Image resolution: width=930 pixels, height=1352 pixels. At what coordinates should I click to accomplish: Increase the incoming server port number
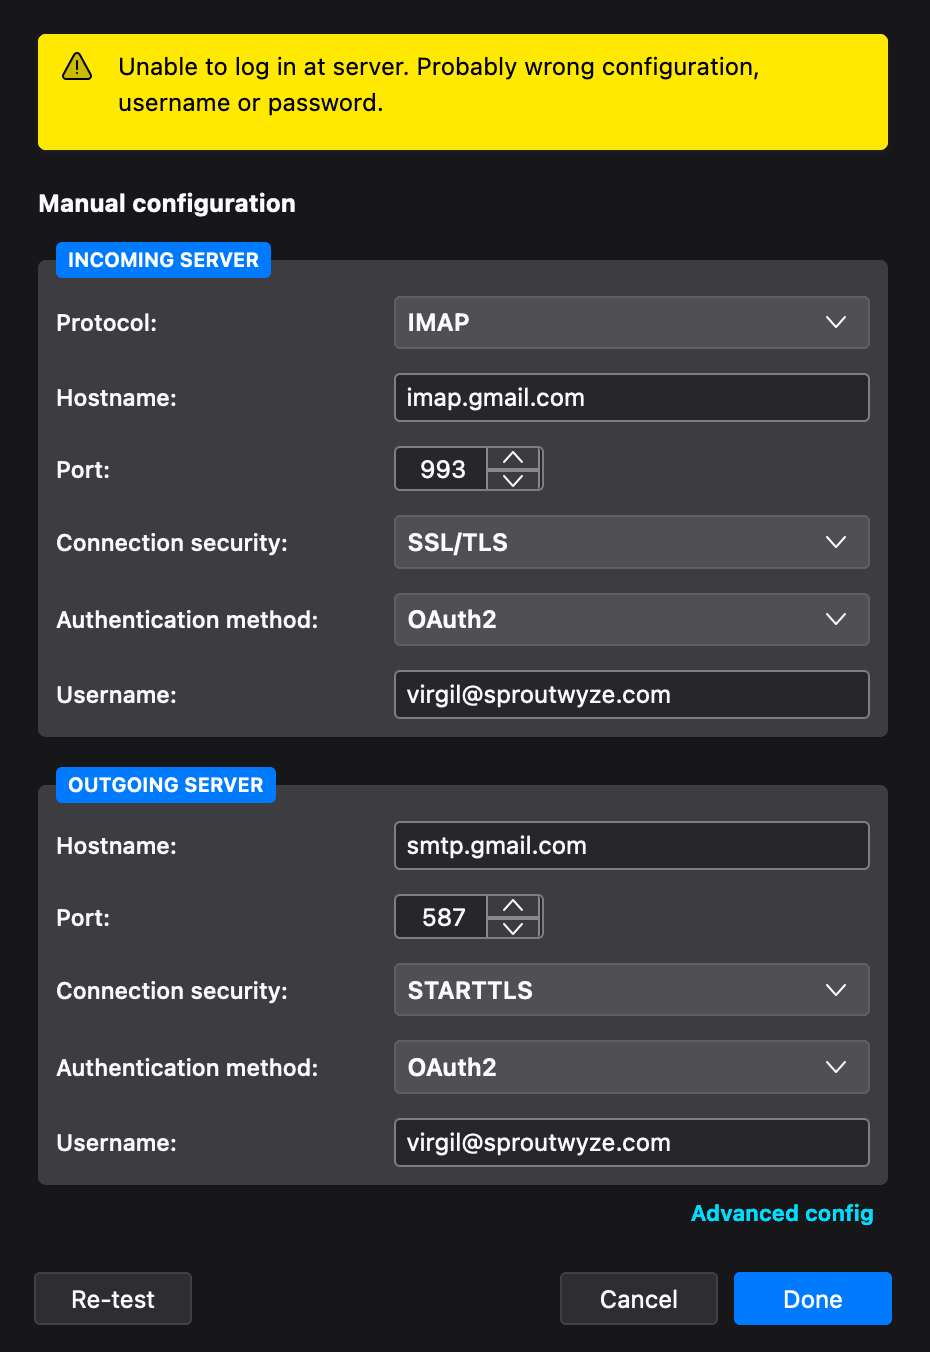[513, 458]
